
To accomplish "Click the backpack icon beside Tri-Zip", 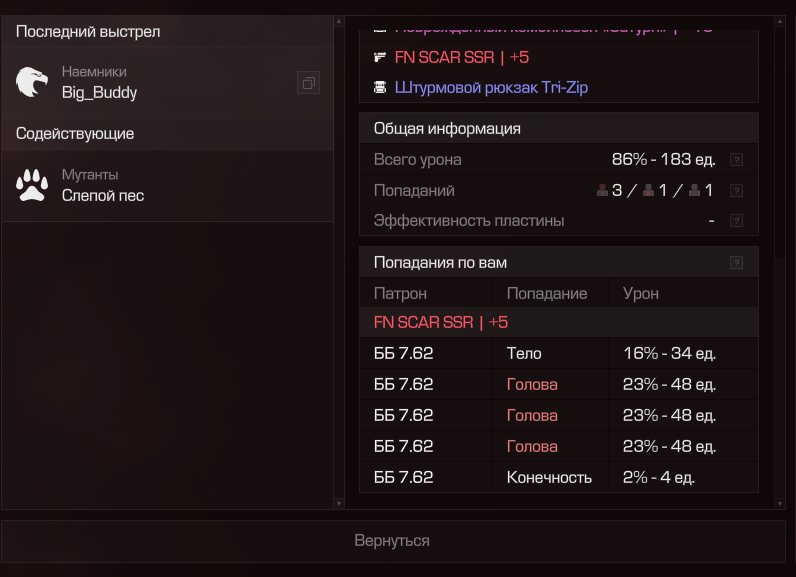I will click(x=380, y=88).
